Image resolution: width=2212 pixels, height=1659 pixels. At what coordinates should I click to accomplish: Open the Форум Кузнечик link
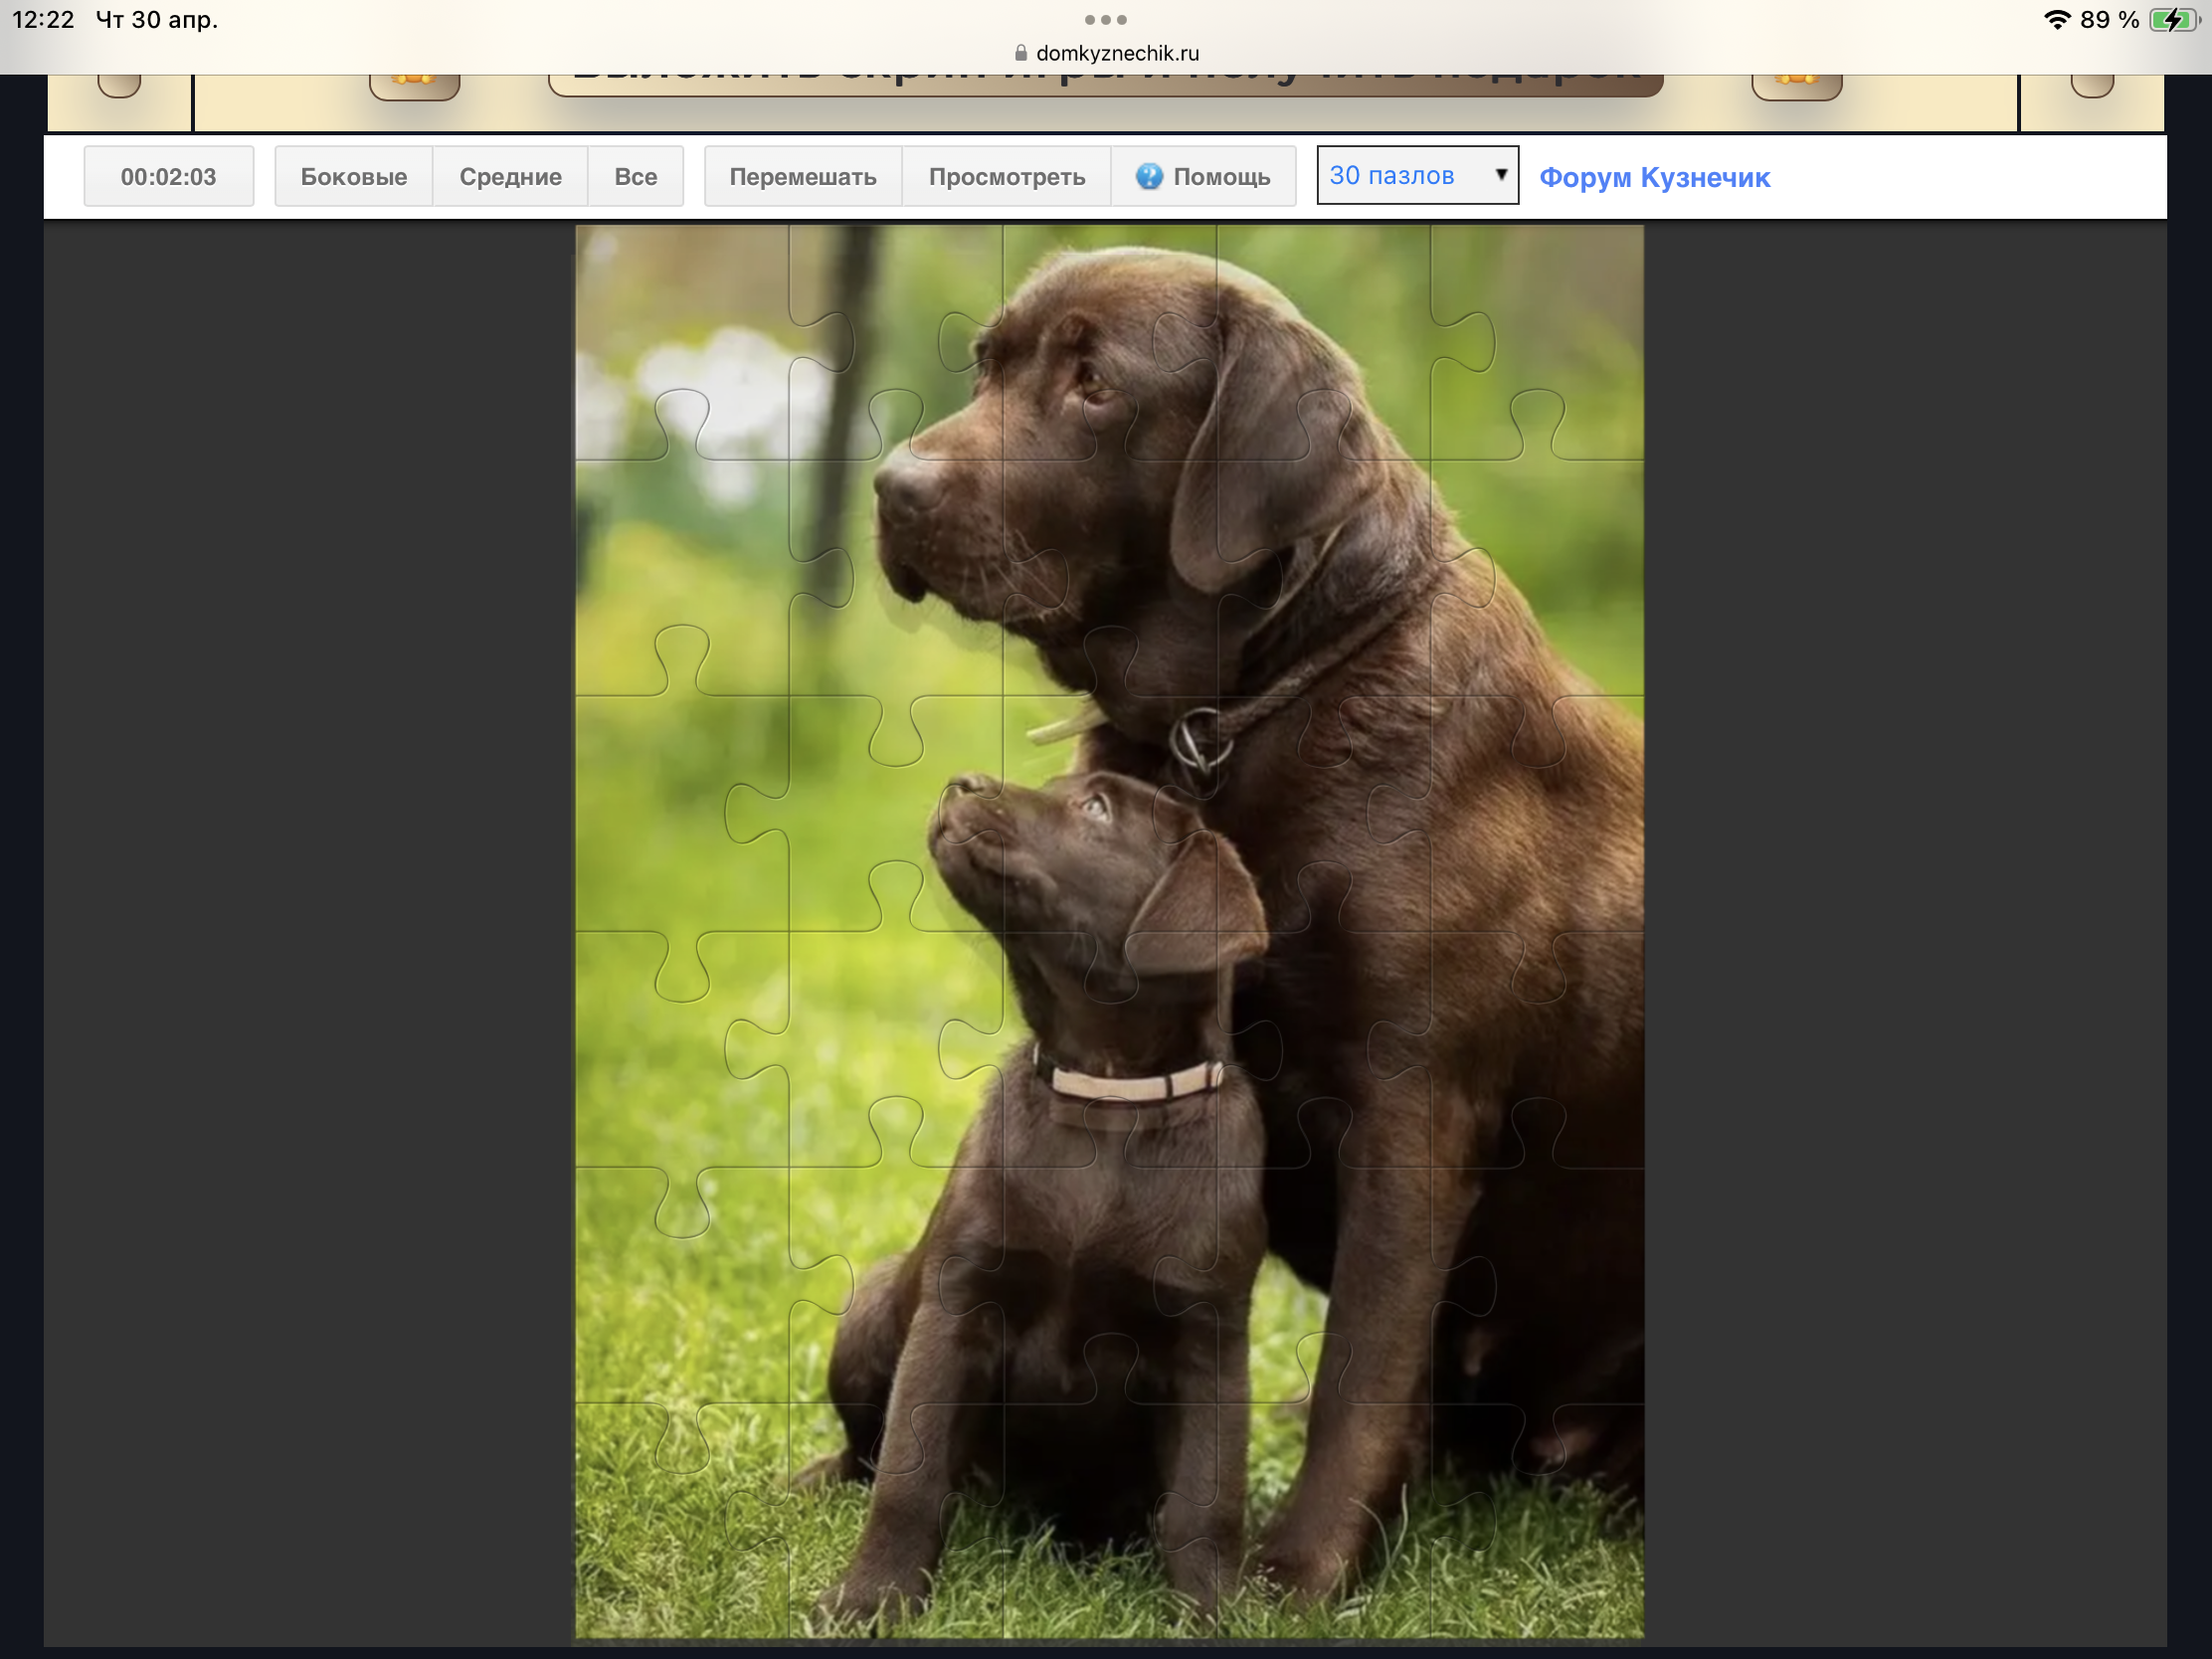(1654, 178)
